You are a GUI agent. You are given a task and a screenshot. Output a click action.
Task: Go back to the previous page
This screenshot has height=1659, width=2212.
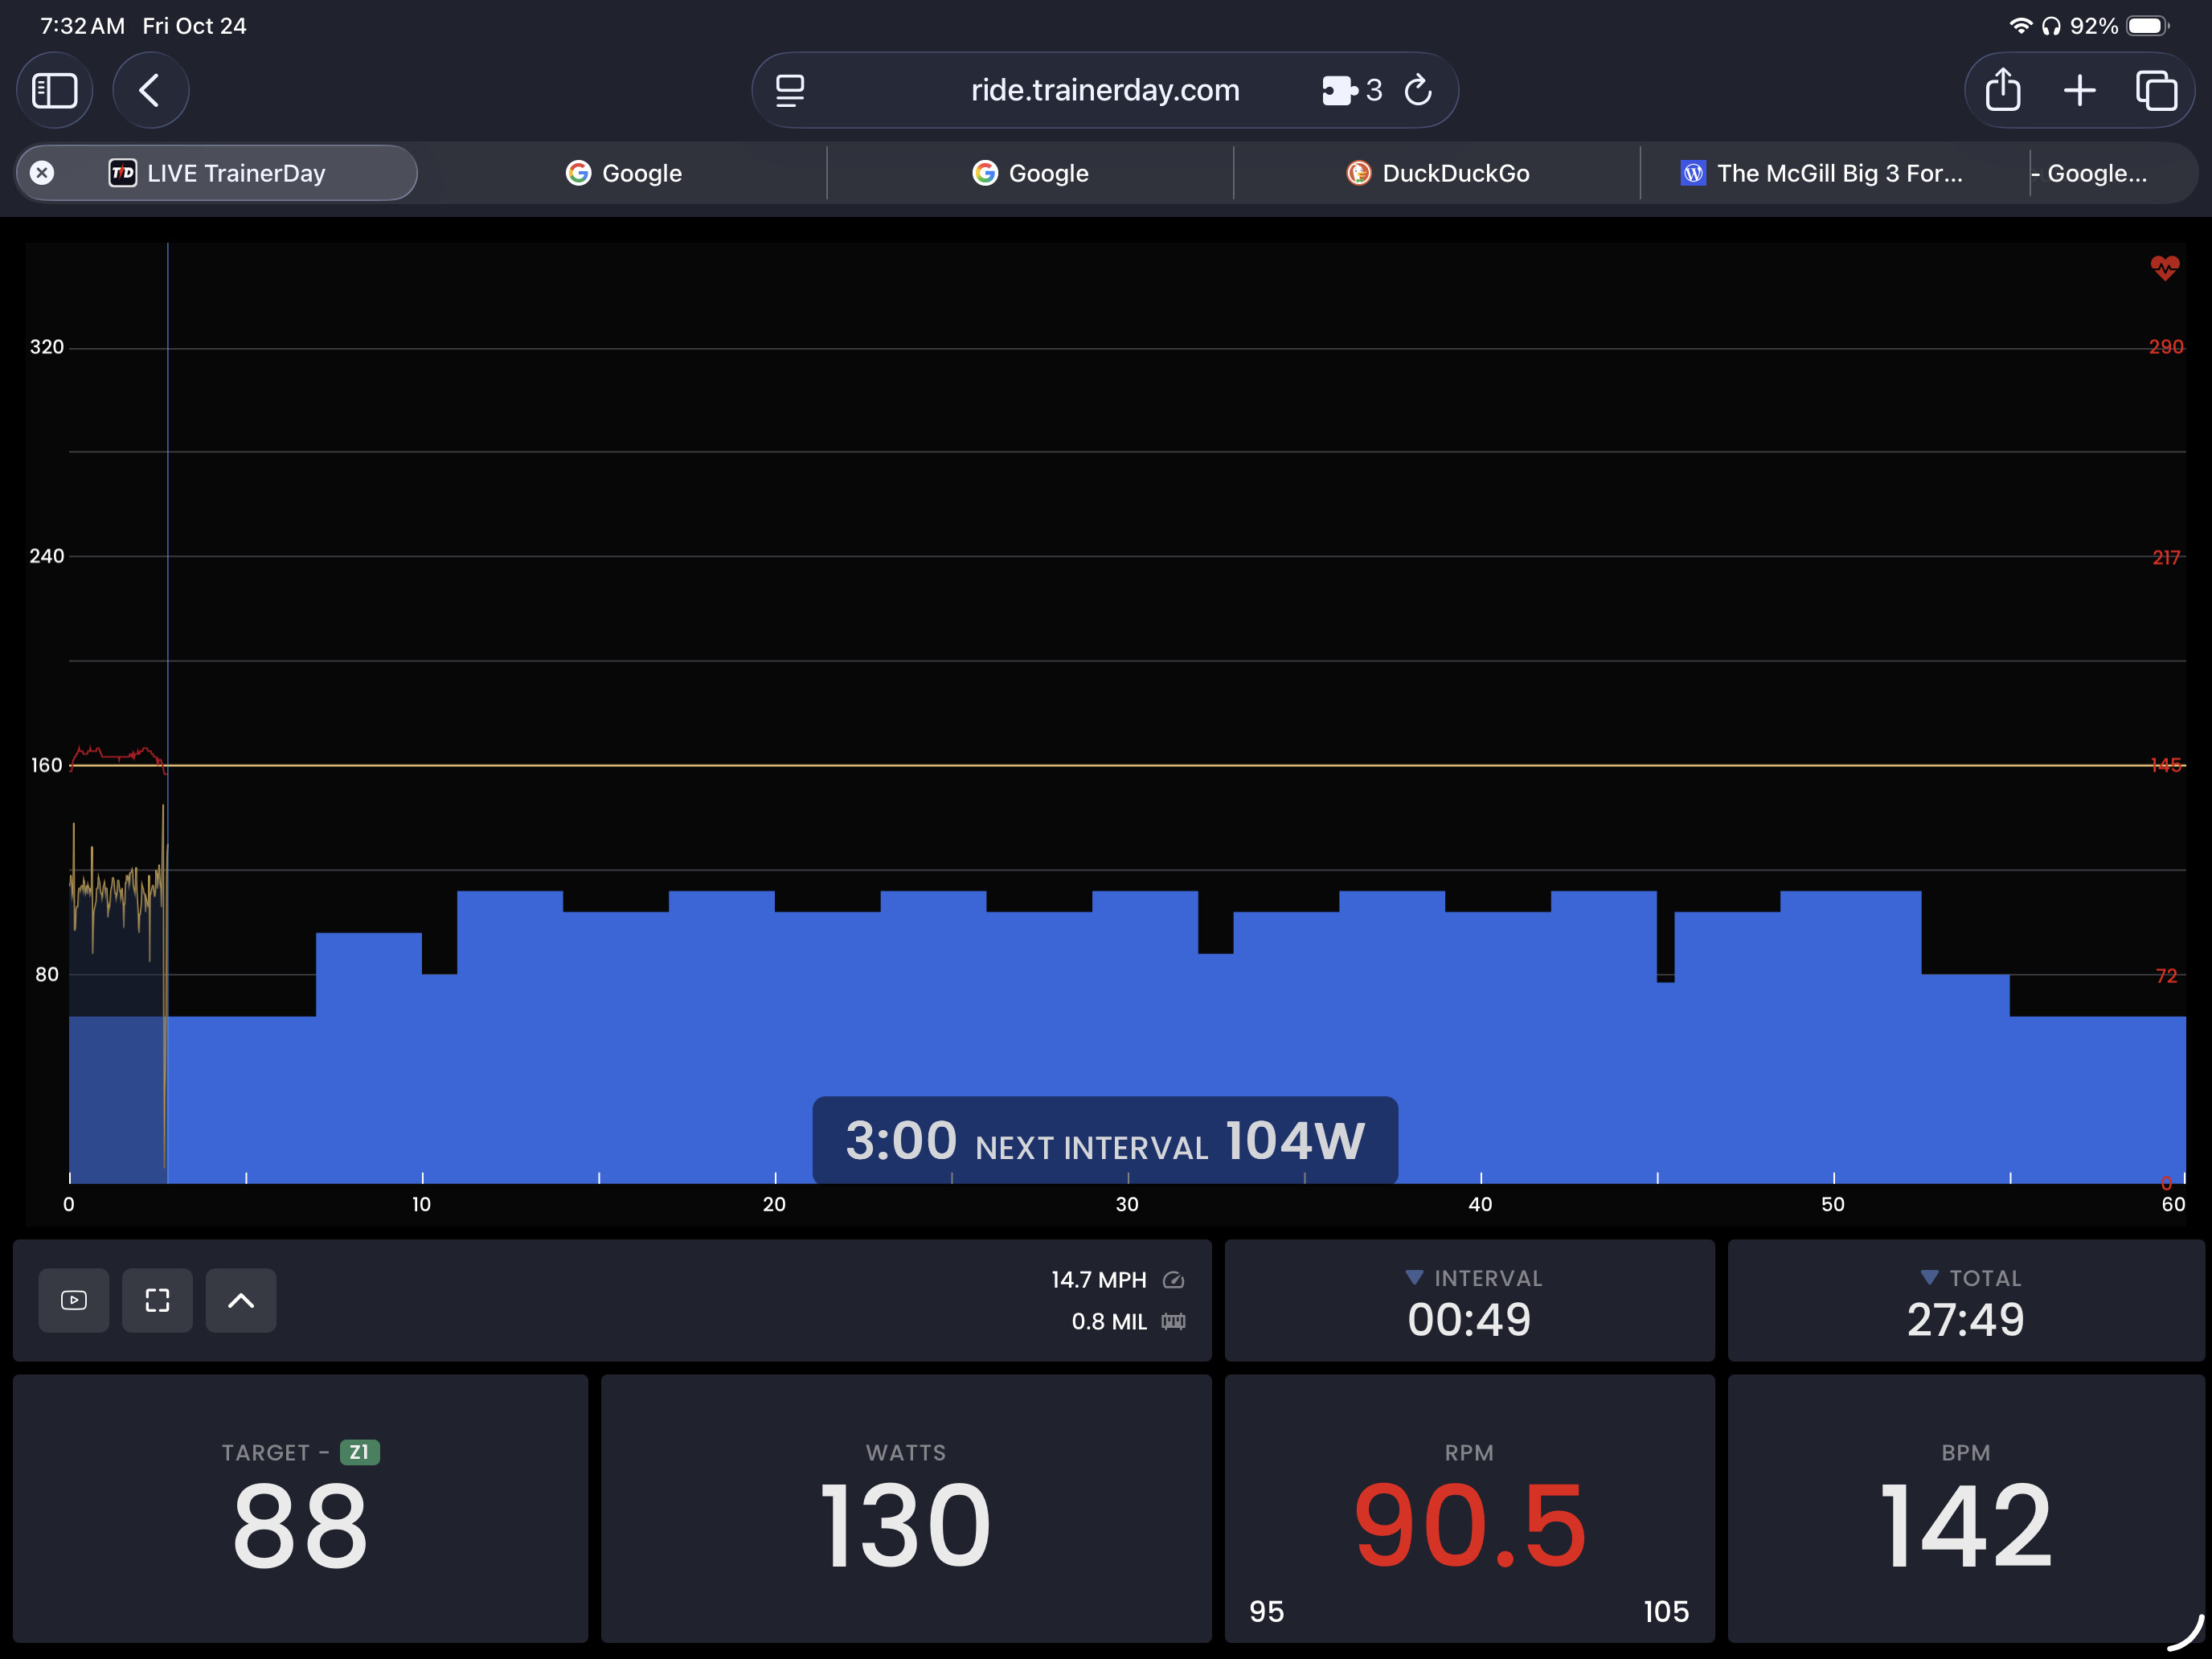pos(150,91)
